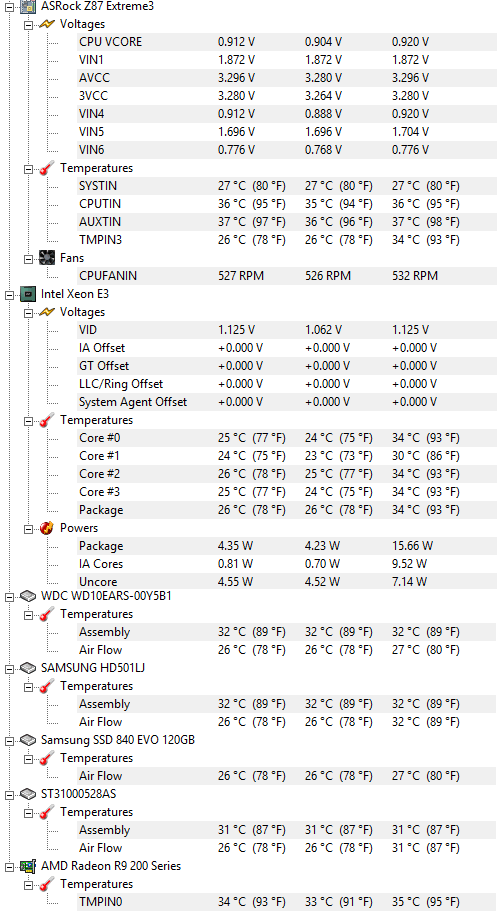Click the Intel Xeon E3 processor icon
This screenshot has width=497, height=919.
coord(28,294)
